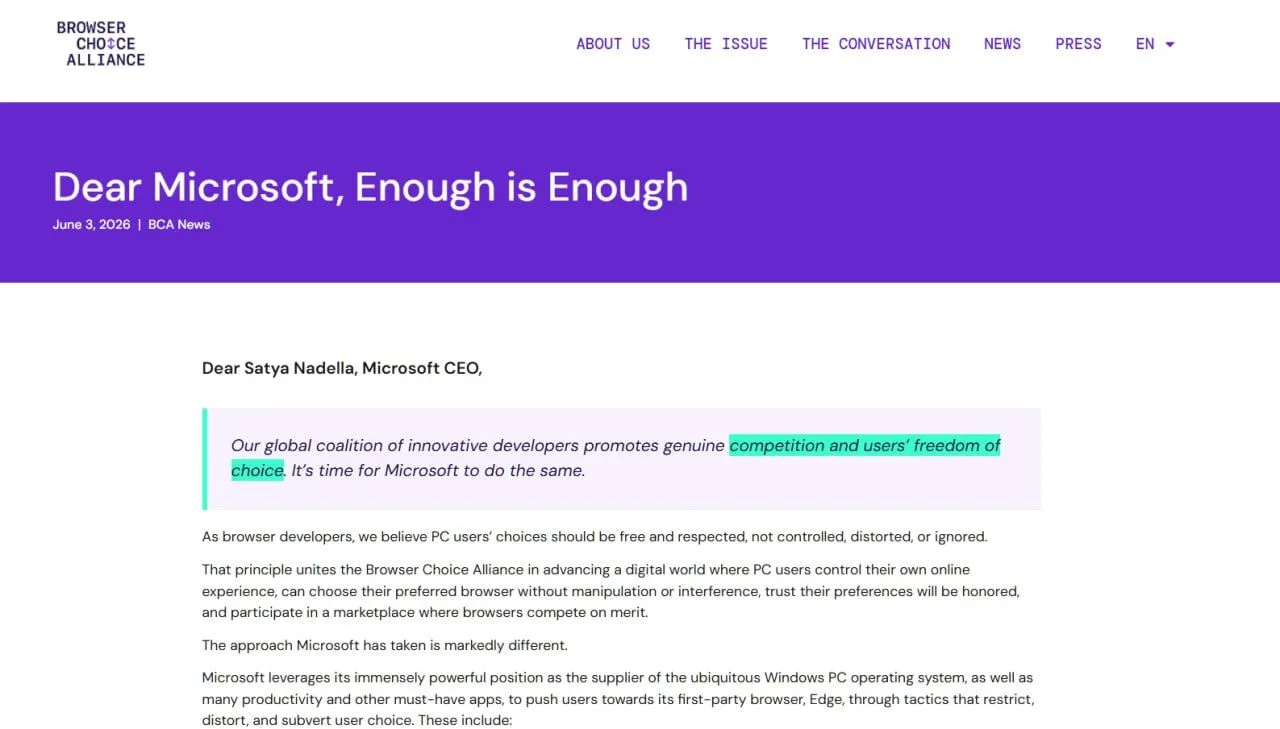Image resolution: width=1280 pixels, height=729 pixels.
Task: Click the Browser Choice Alliance logo
Action: [x=101, y=44]
